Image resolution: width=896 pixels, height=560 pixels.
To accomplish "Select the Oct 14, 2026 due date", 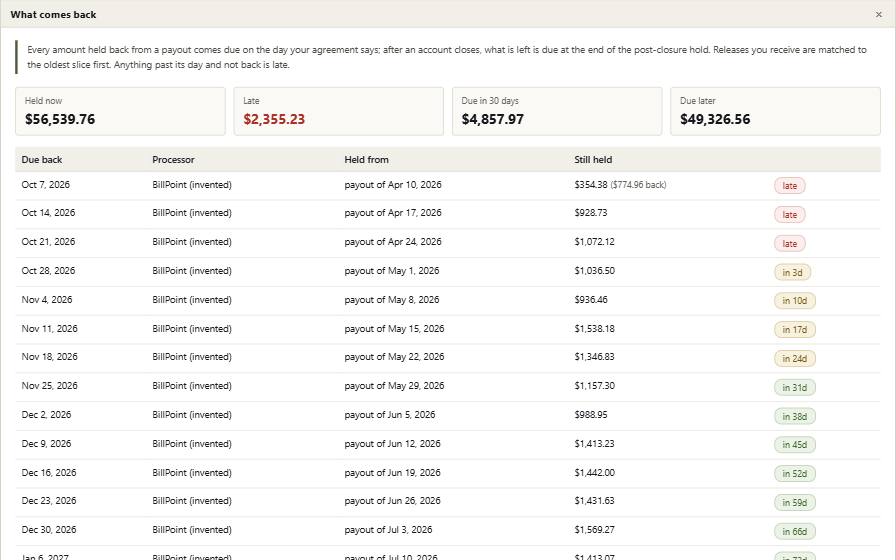I will pos(48,213).
